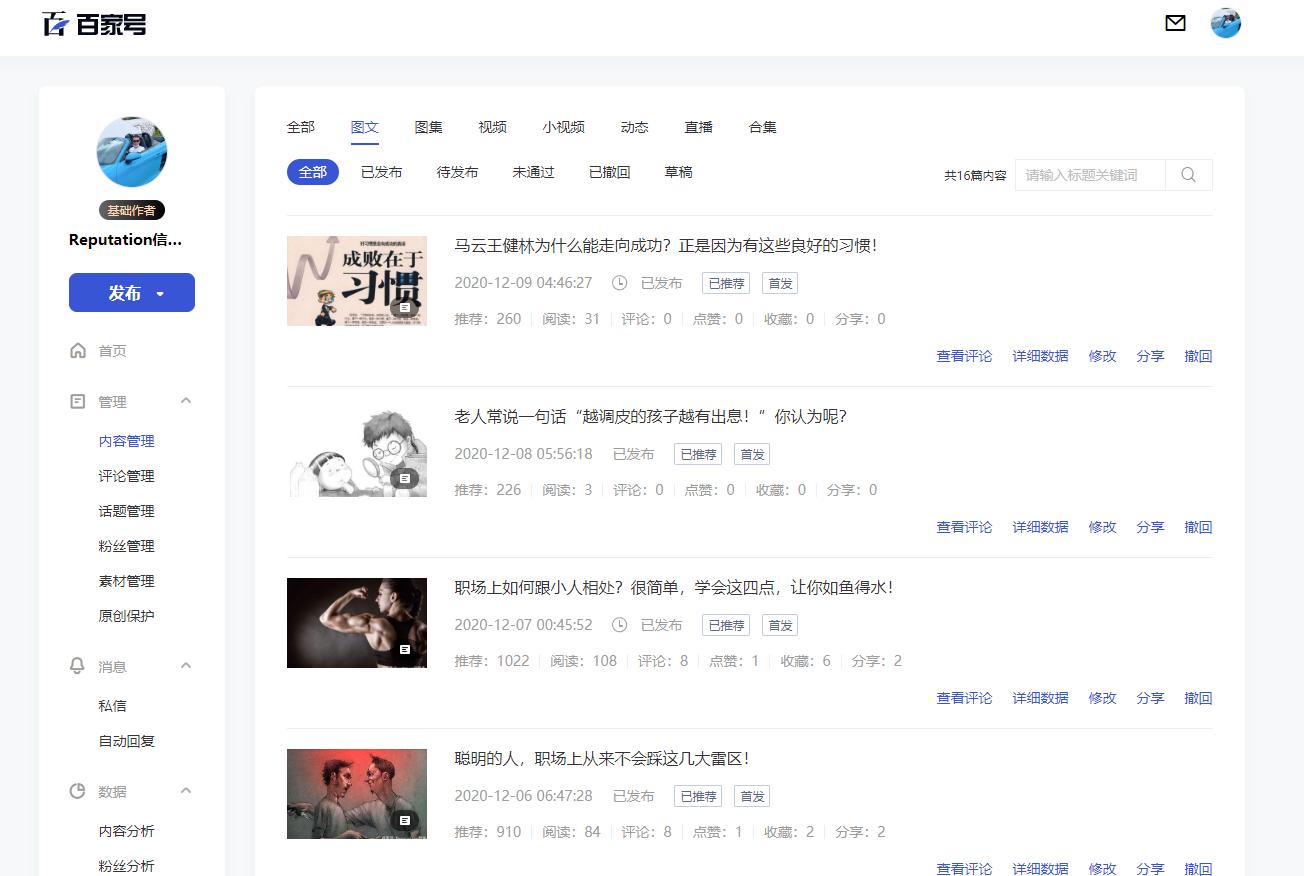This screenshot has width=1304, height=876.
Task: Filter by 待发布 status
Action: coord(458,172)
